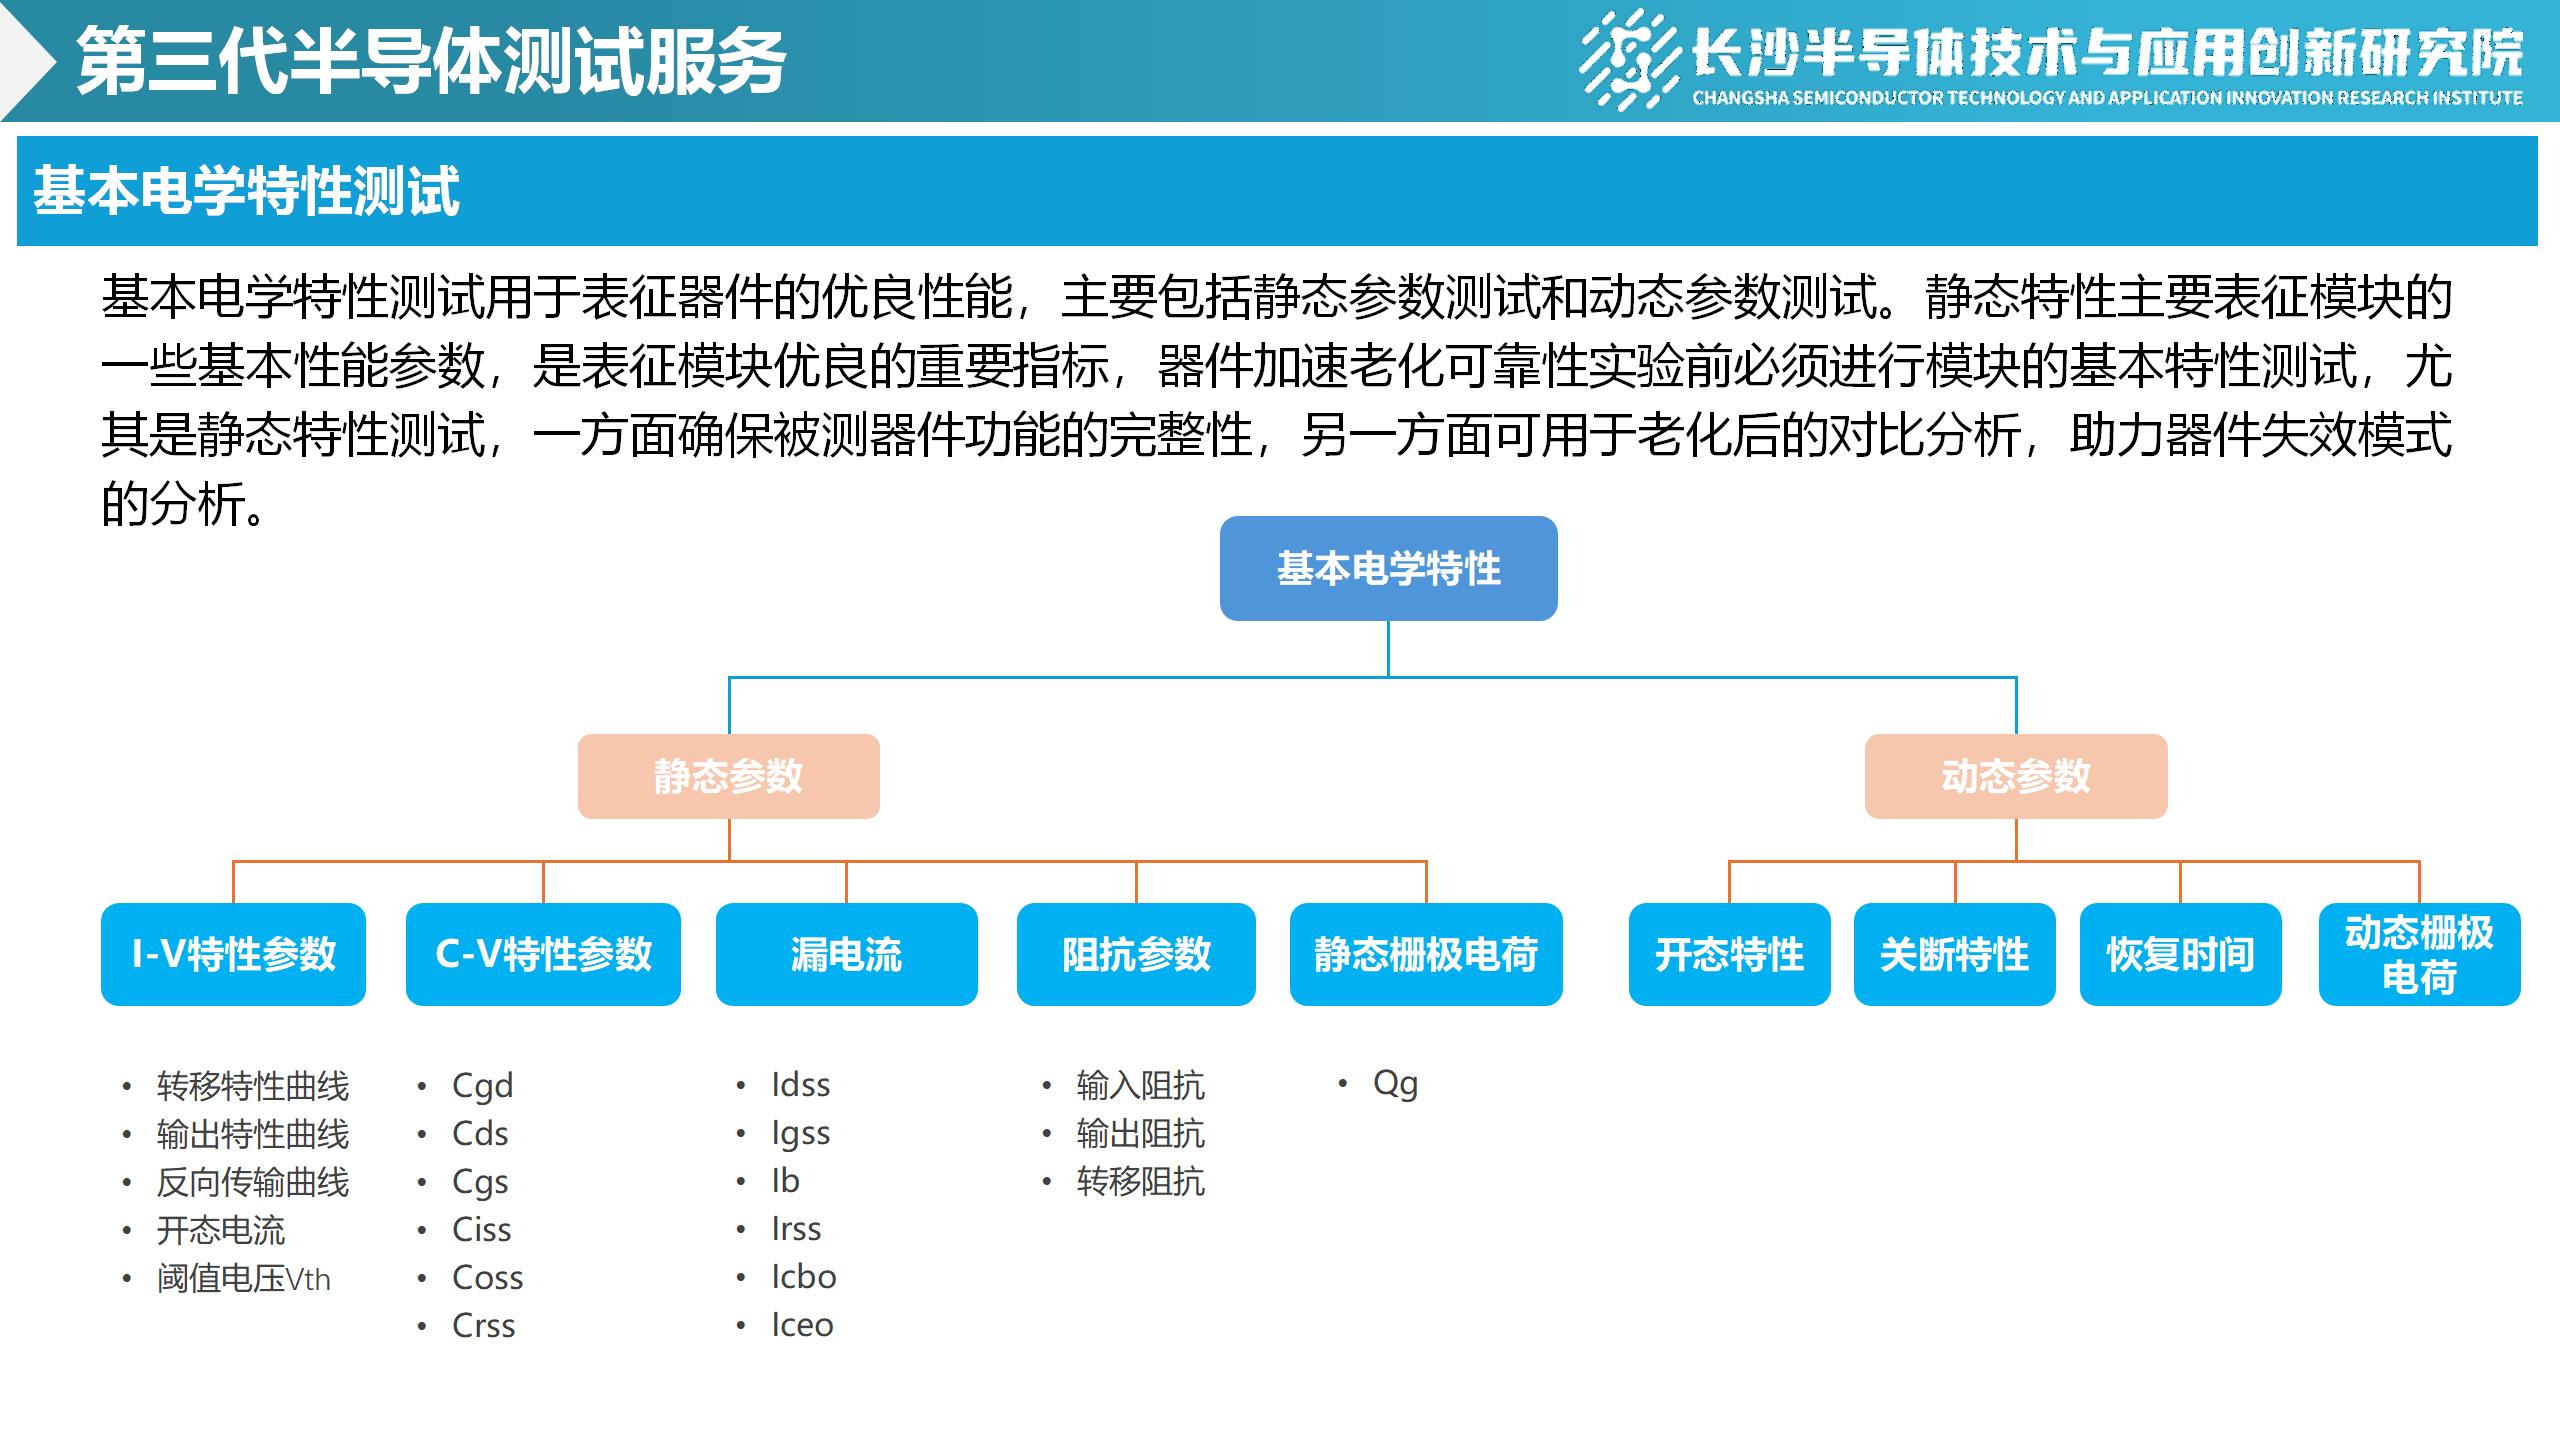The width and height of the screenshot is (2560, 1440).
Task: Select the Qg list entry
Action: click(x=1395, y=1083)
